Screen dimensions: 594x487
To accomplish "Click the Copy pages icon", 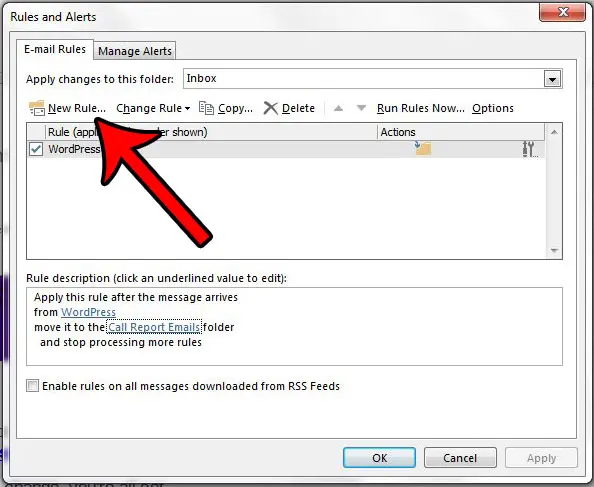I will coord(206,108).
